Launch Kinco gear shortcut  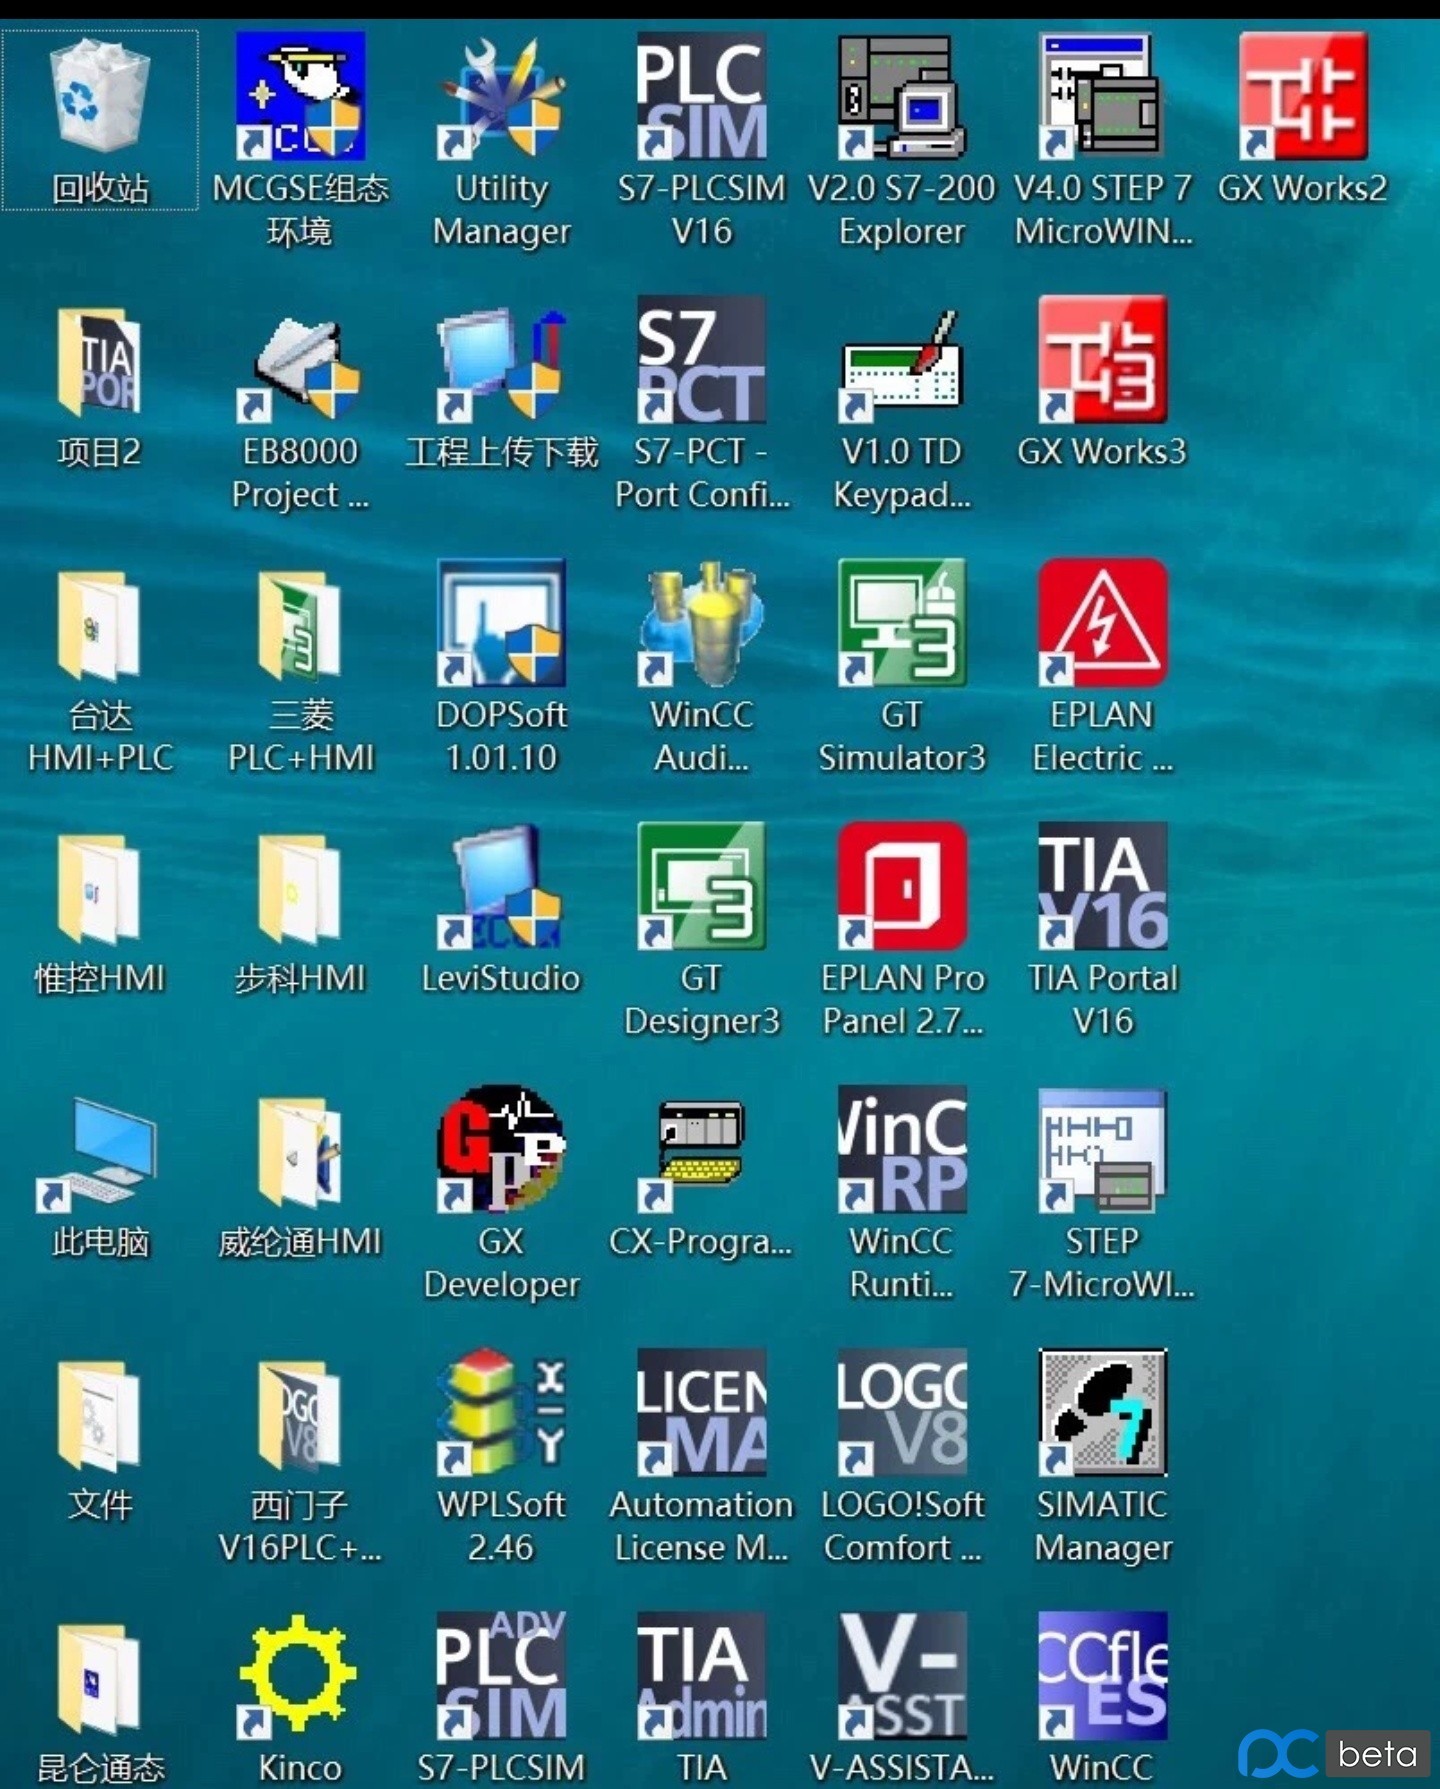click(298, 1676)
